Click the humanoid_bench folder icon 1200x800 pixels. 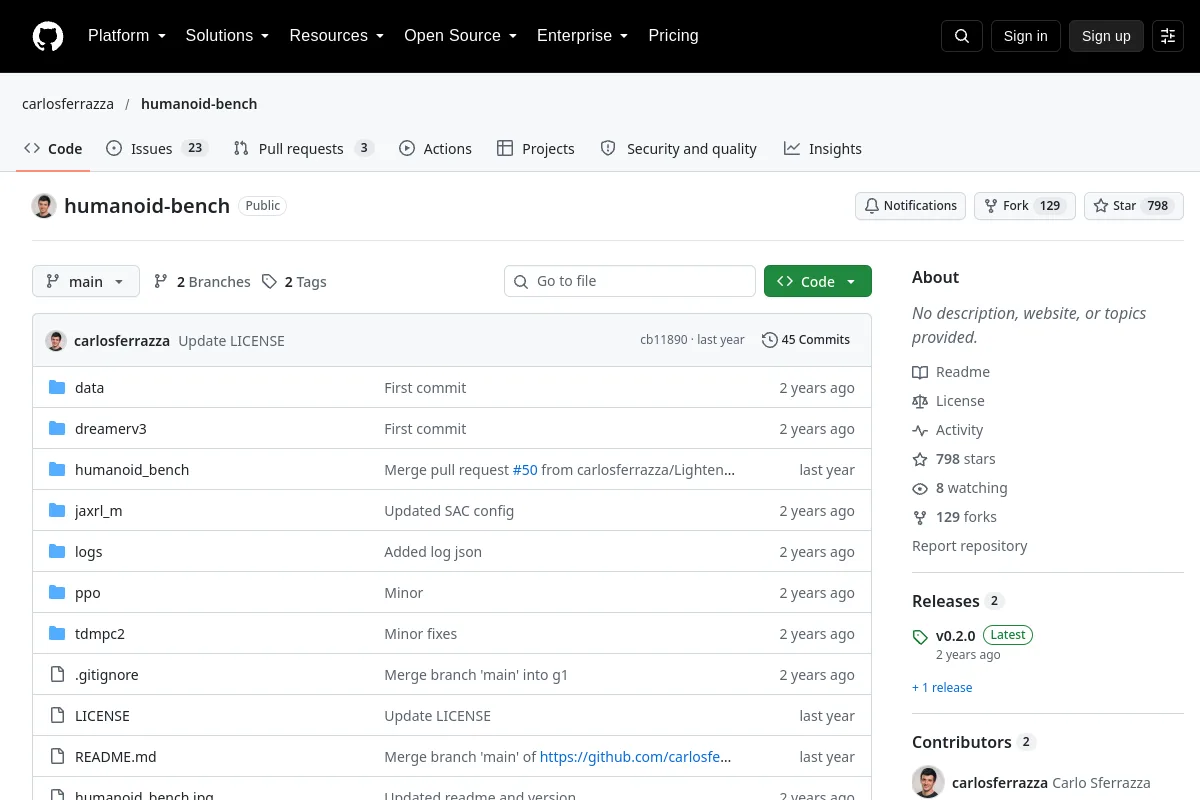tap(57, 470)
